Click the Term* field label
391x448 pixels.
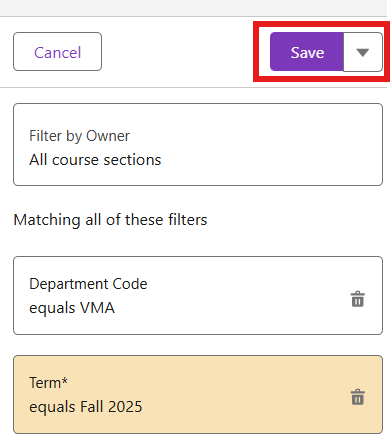48,382
